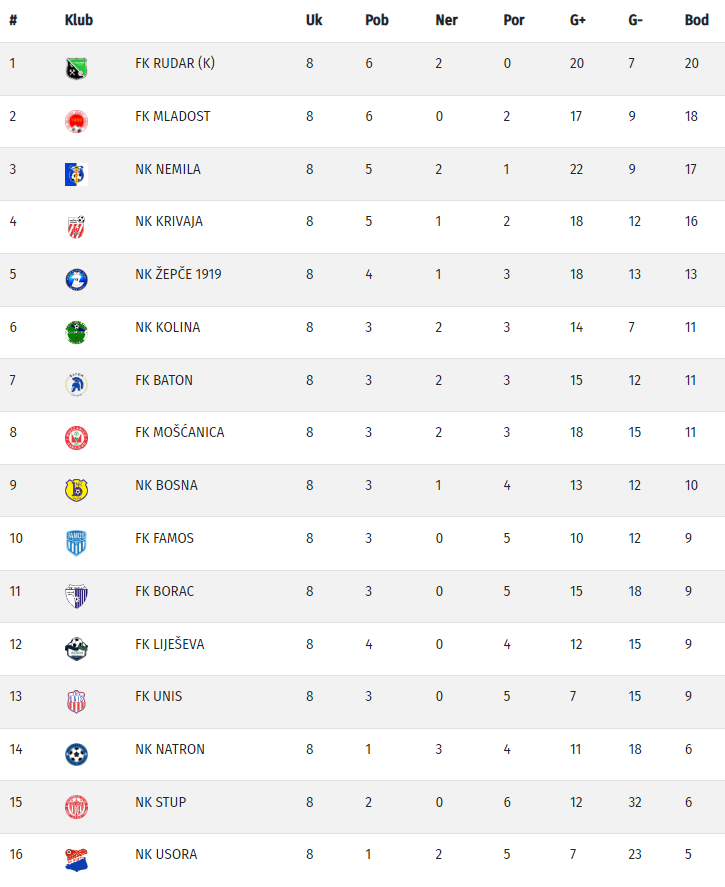Sort by the Pob column header
Image resolution: width=725 pixels, height=887 pixels.
click(376, 20)
